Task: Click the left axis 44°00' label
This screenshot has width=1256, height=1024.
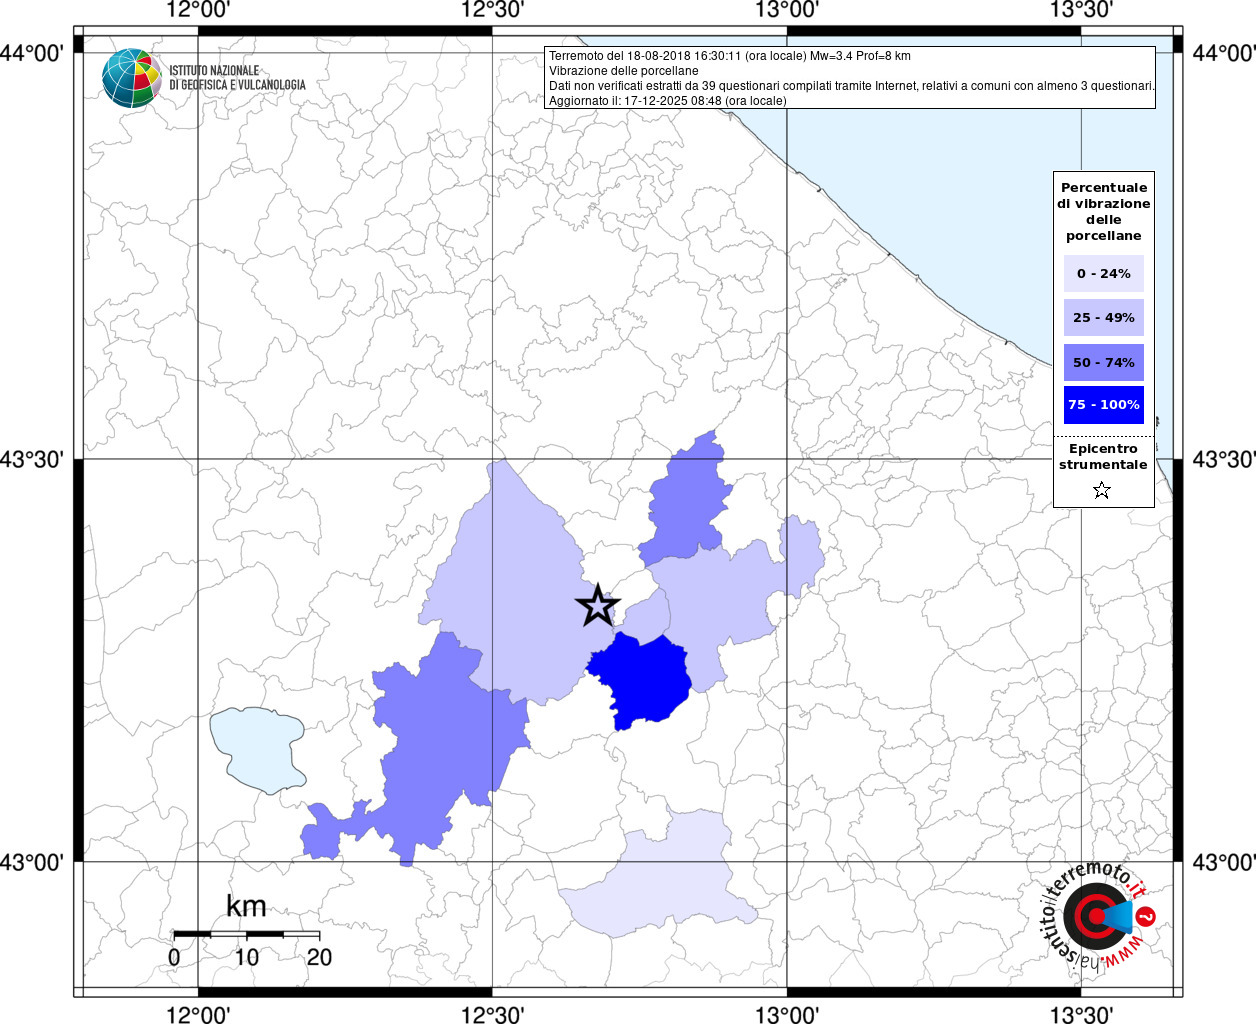Action: coord(33,52)
